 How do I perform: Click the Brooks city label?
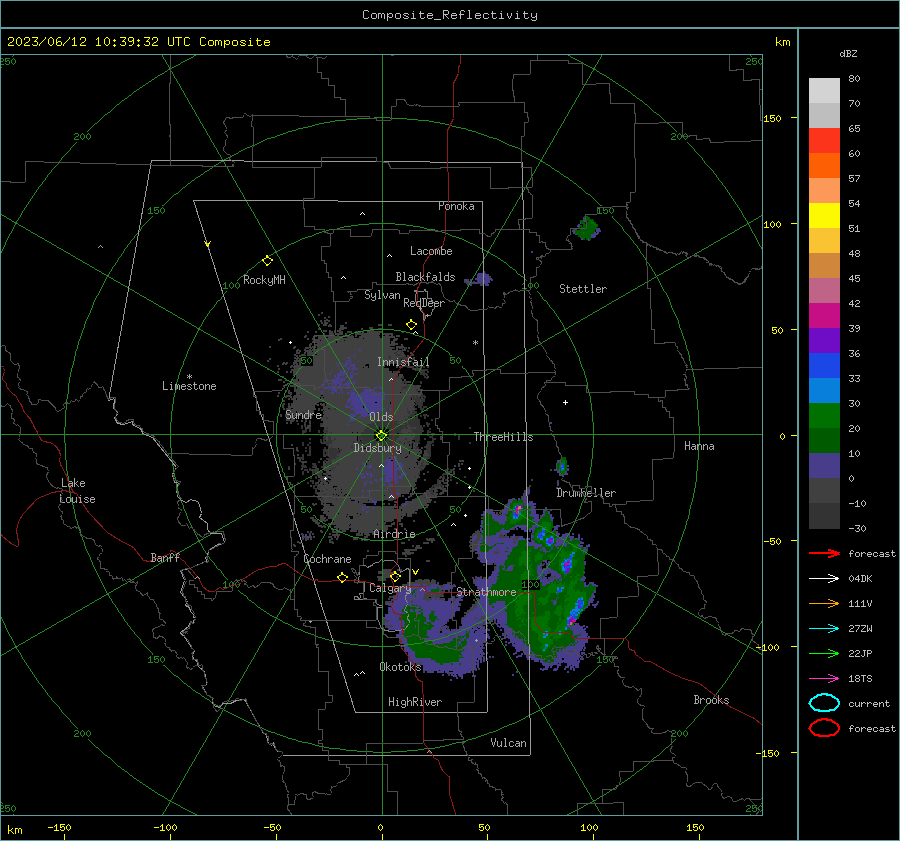[x=711, y=700]
